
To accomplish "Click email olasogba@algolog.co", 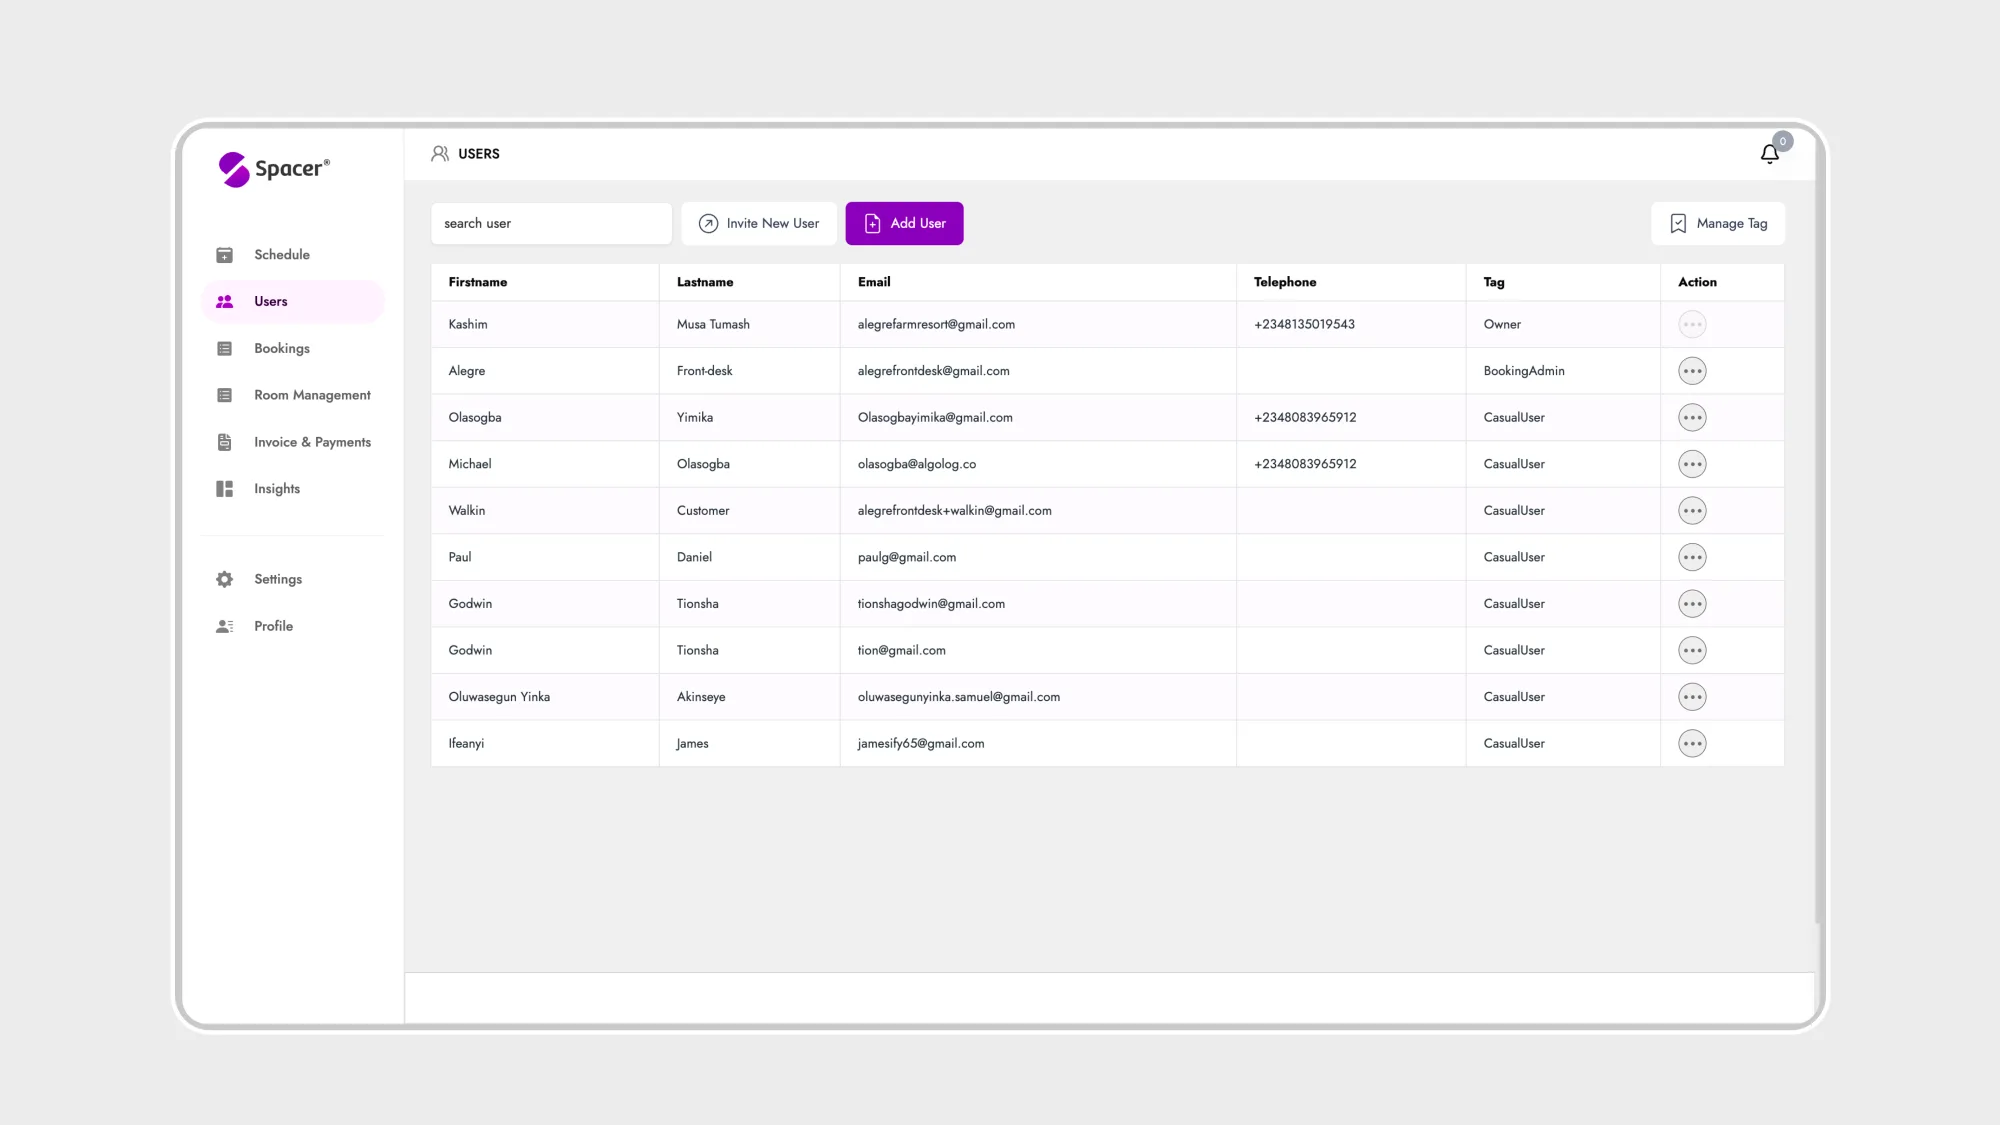I will coord(917,464).
